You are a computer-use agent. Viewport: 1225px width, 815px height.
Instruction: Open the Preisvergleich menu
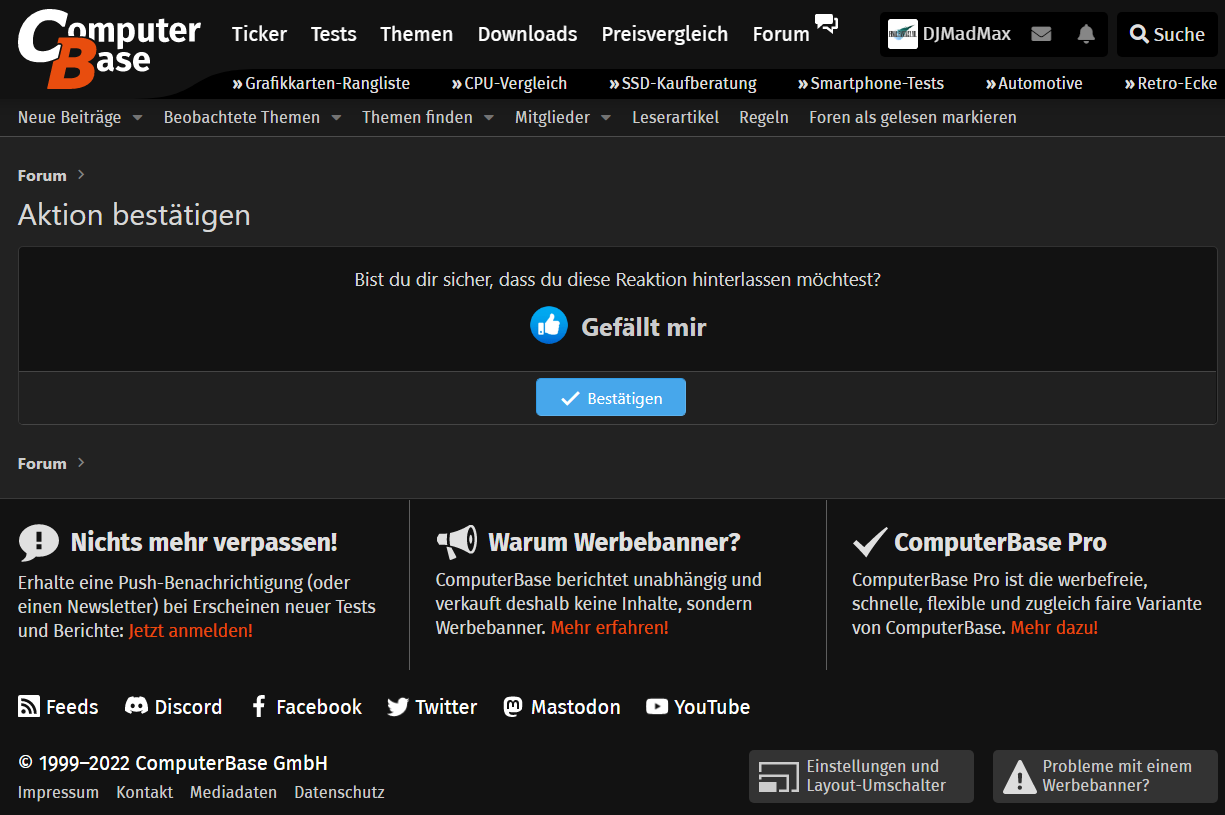665,34
